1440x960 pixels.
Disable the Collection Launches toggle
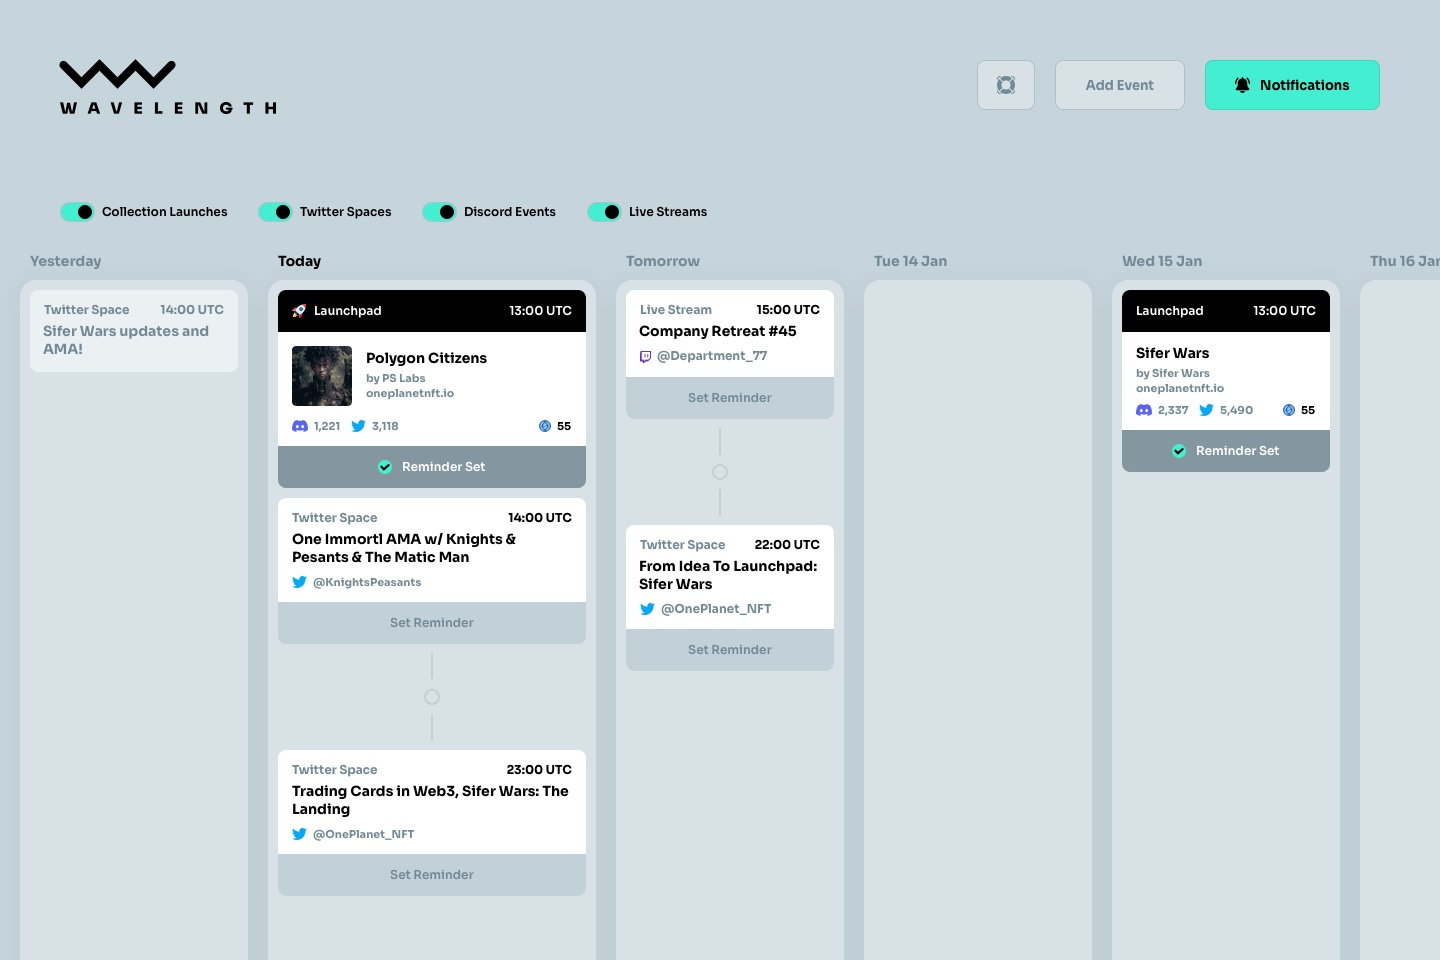click(78, 212)
